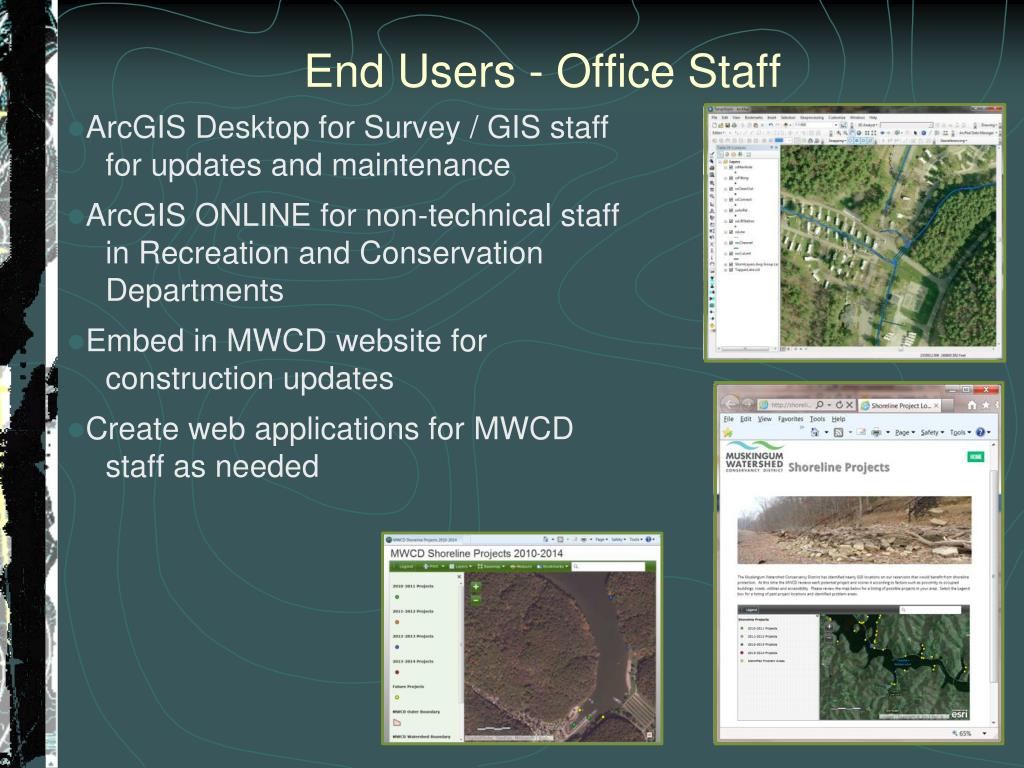Click the Add to Favorites bar star icon
This screenshot has width=1024, height=768.
tap(728, 432)
